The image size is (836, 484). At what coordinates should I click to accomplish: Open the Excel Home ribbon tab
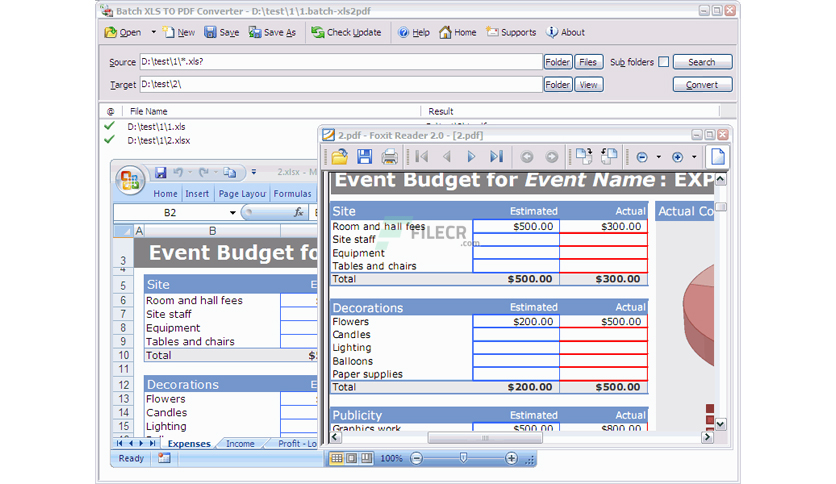click(x=165, y=194)
